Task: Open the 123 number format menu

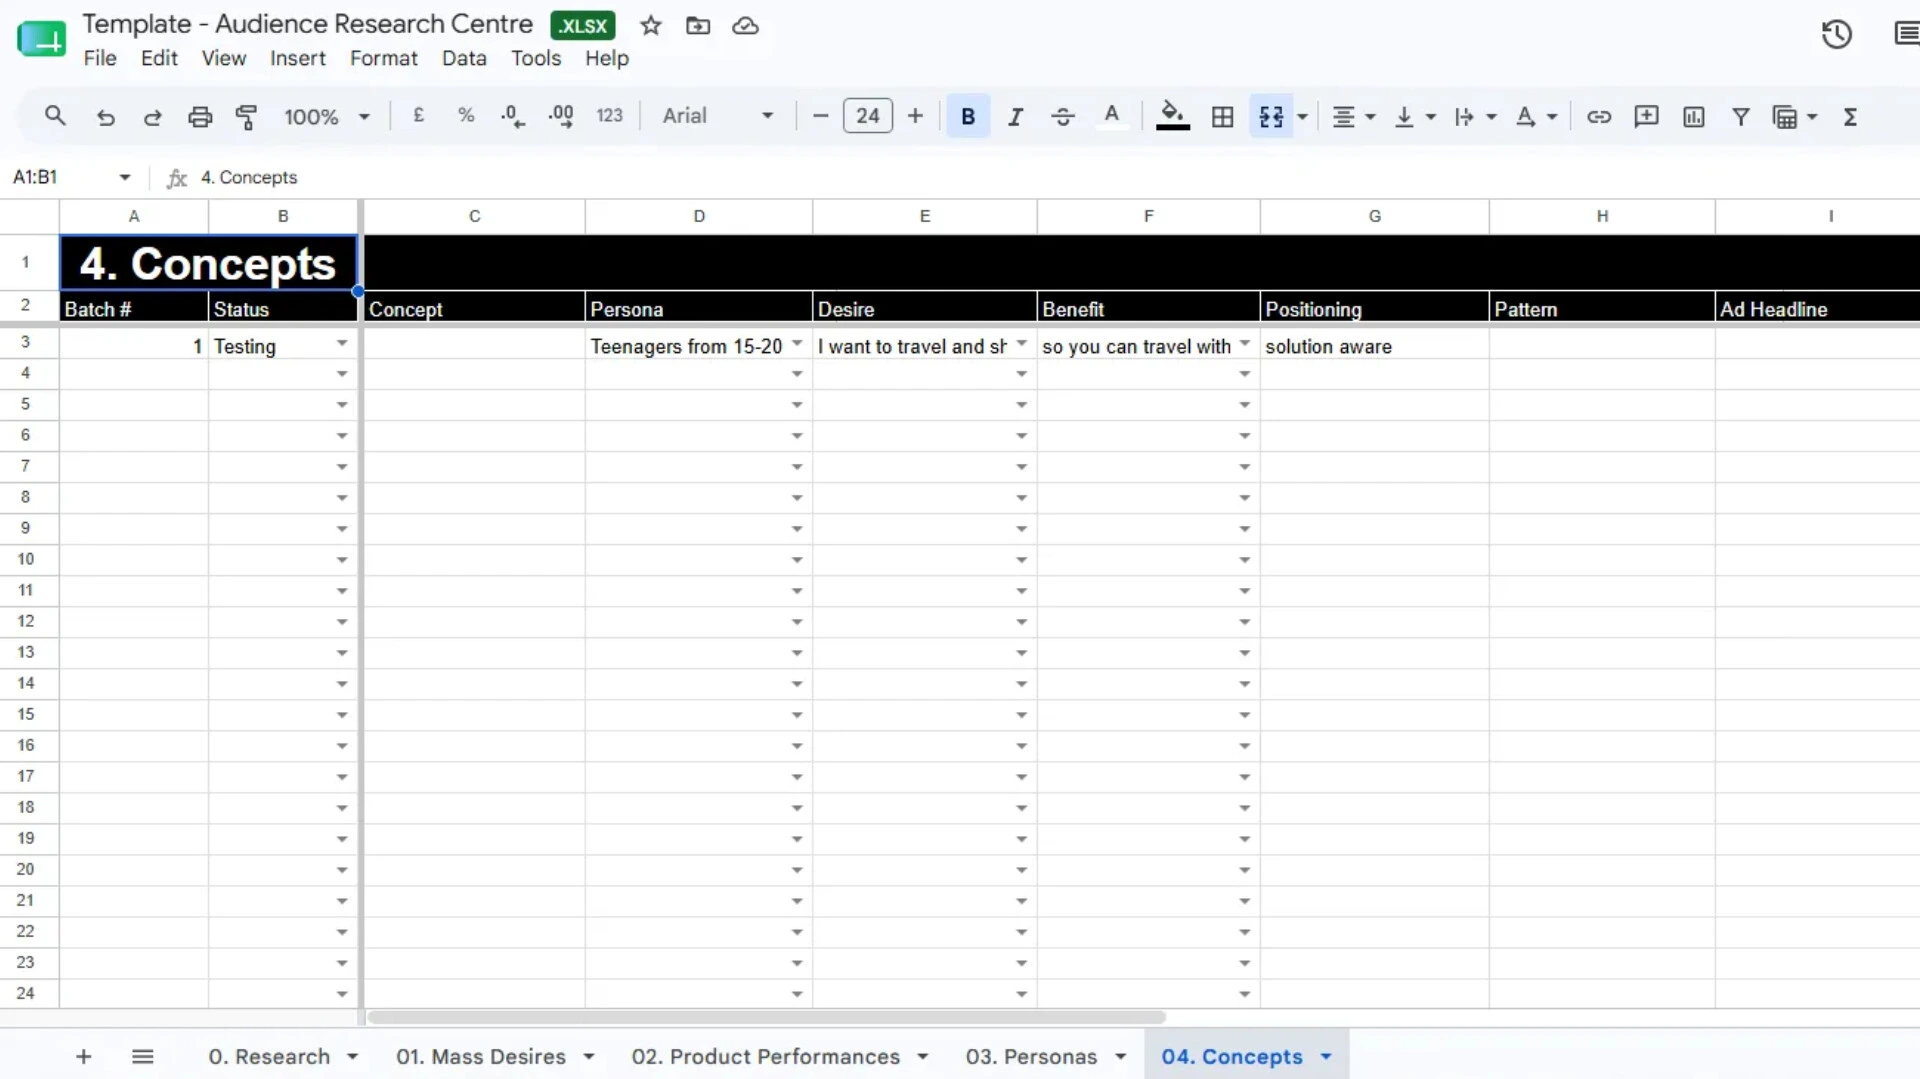Action: [x=609, y=116]
